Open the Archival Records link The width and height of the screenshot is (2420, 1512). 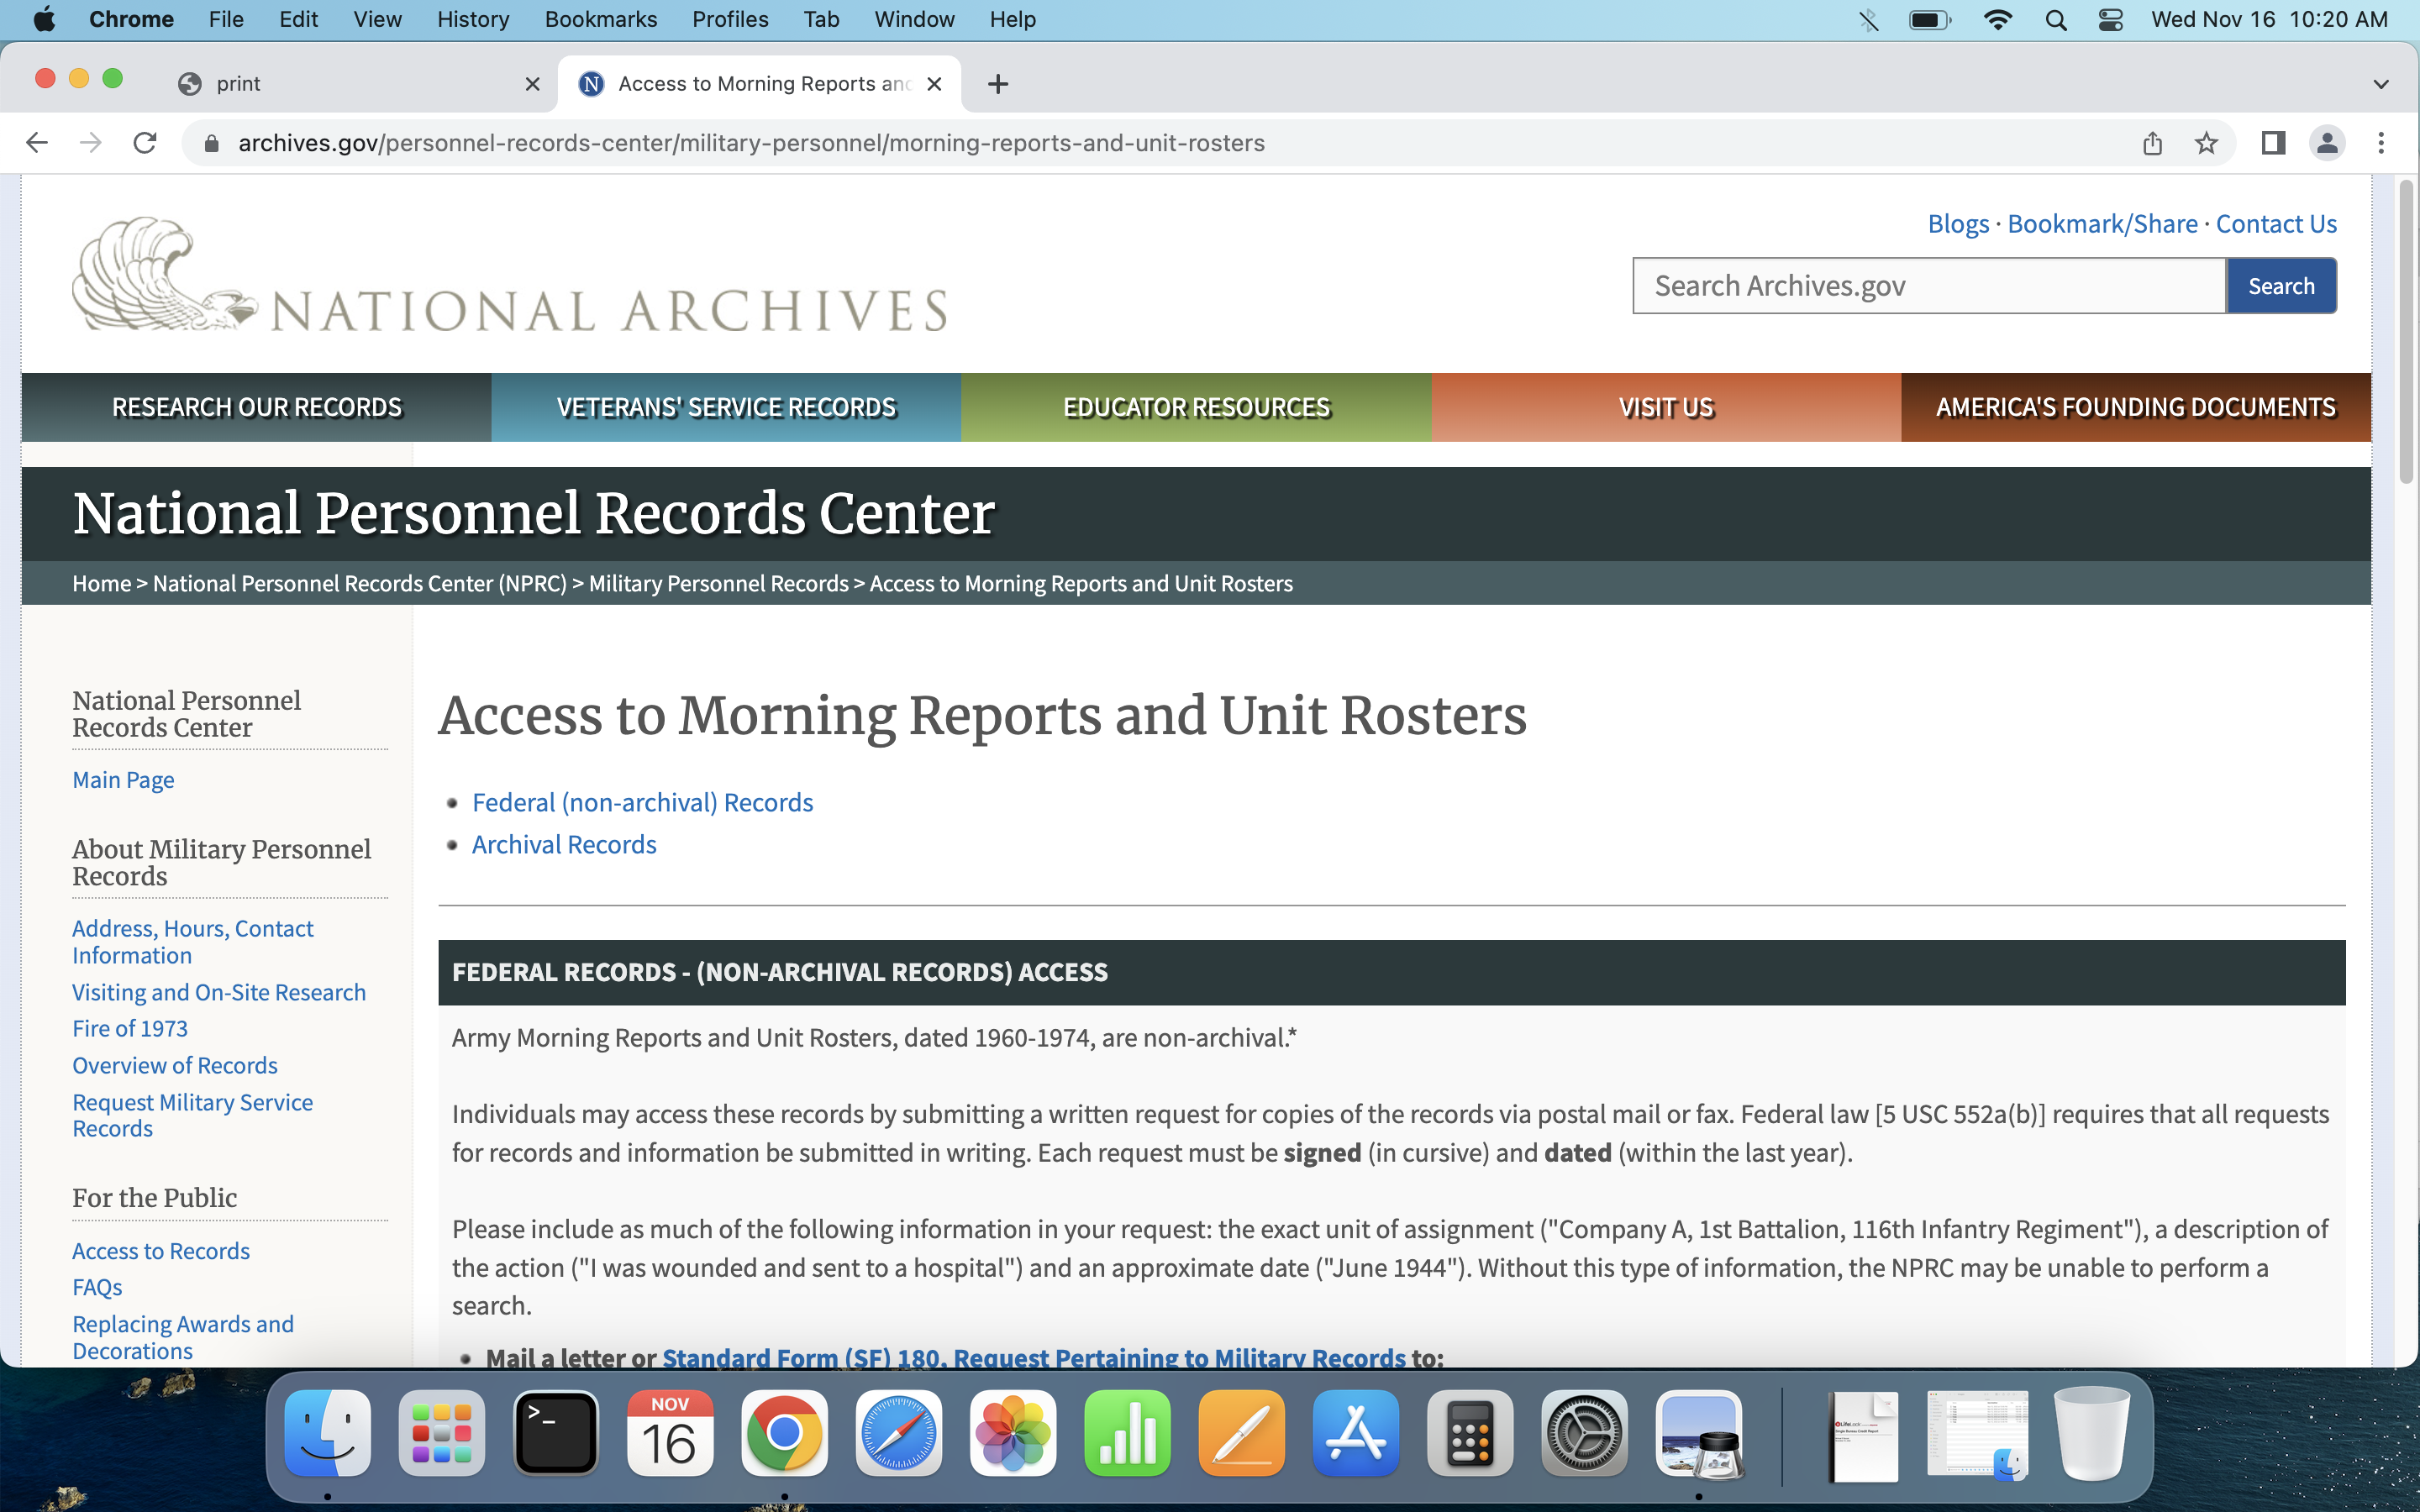564,845
